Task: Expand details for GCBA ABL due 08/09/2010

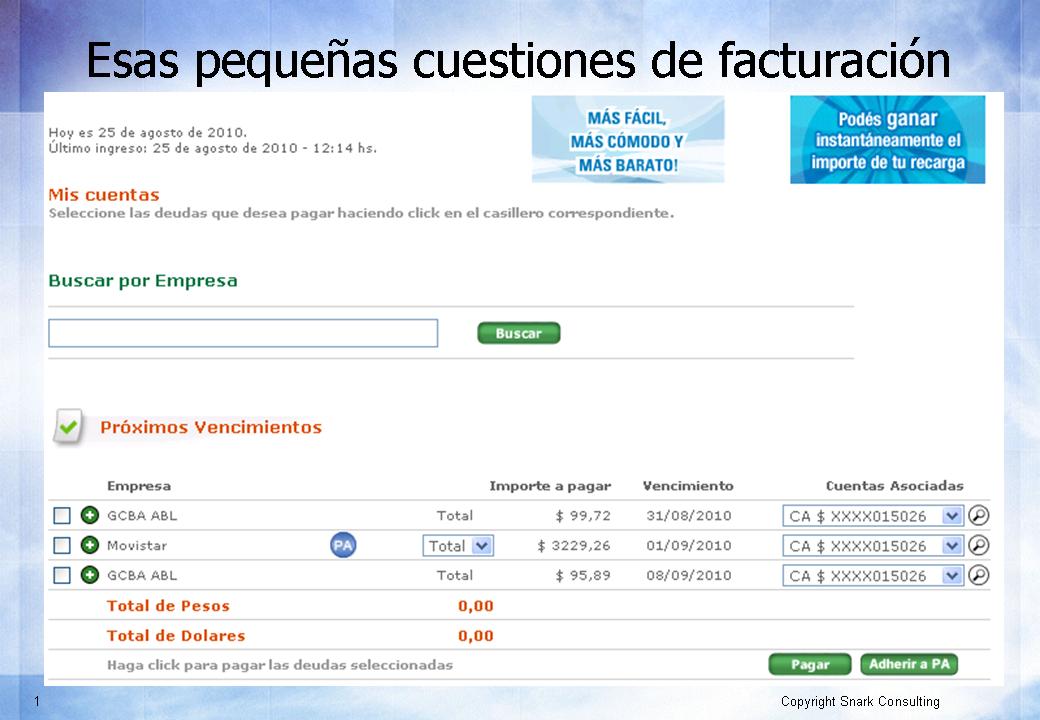Action: [90, 575]
